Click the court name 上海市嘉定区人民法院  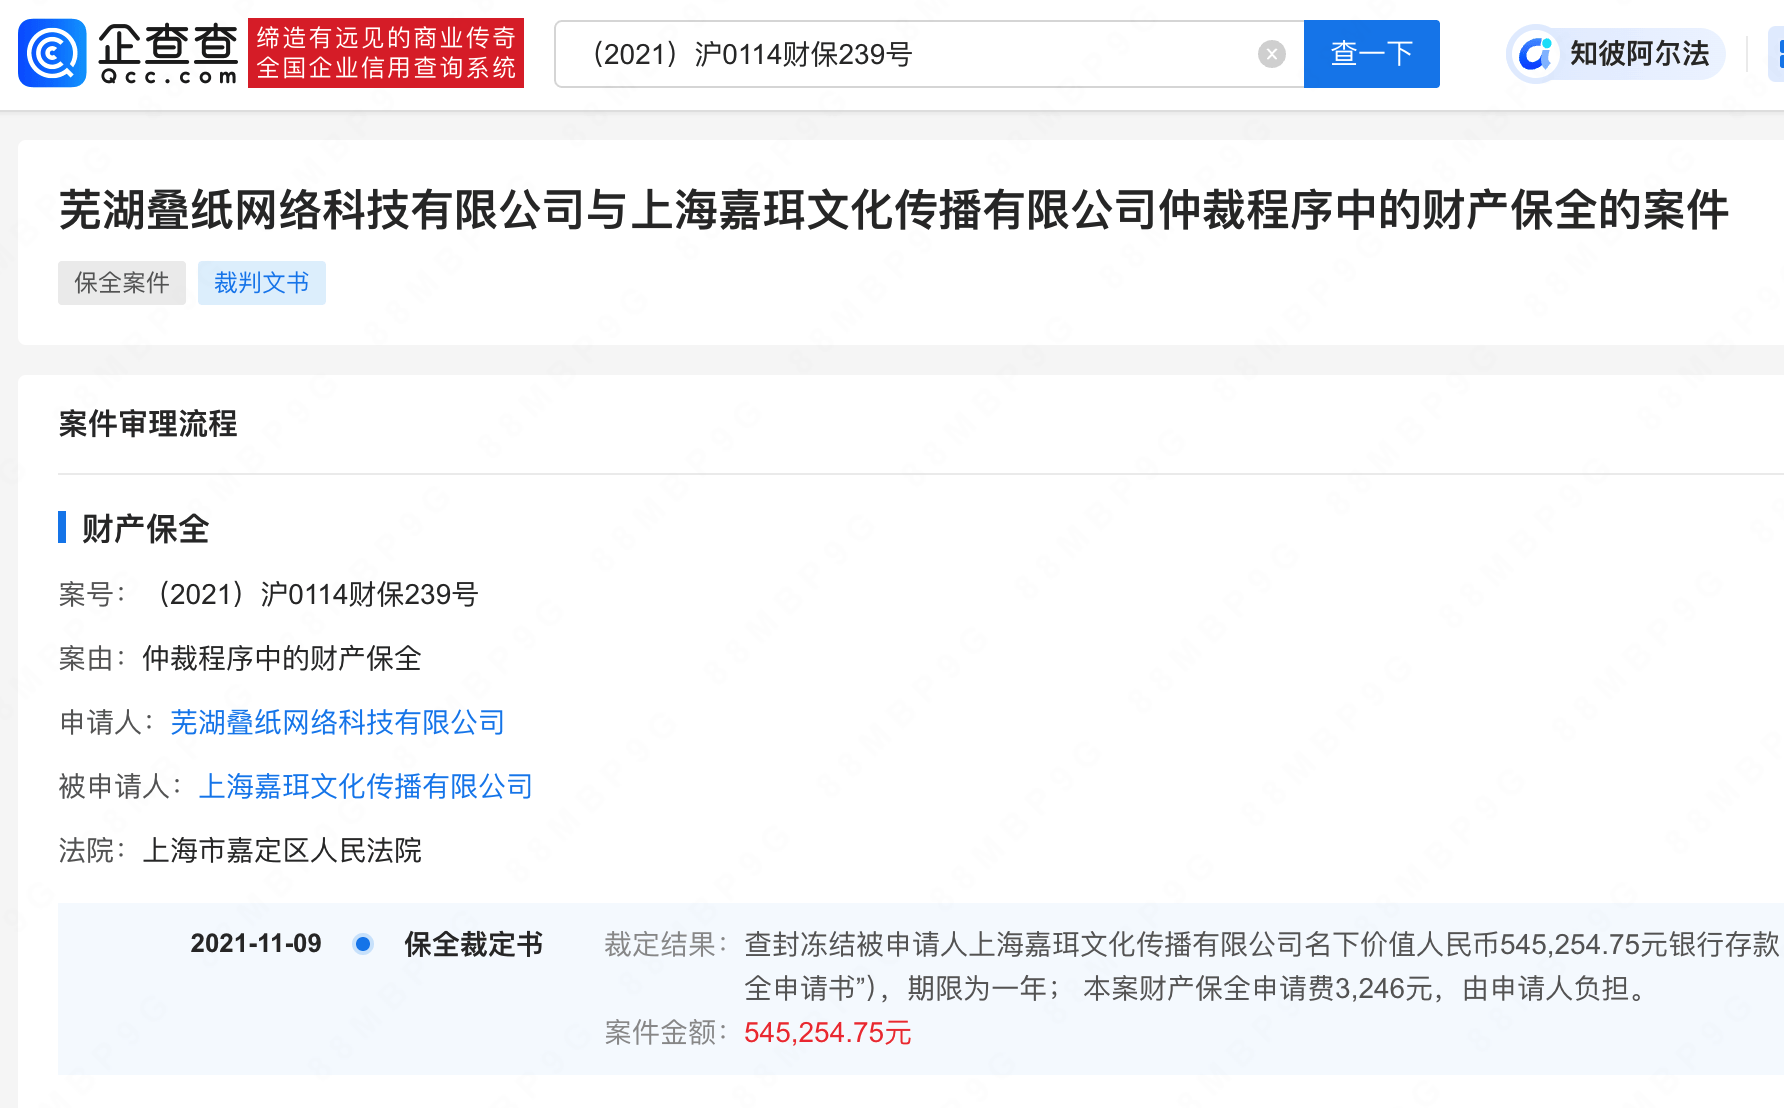(x=282, y=850)
